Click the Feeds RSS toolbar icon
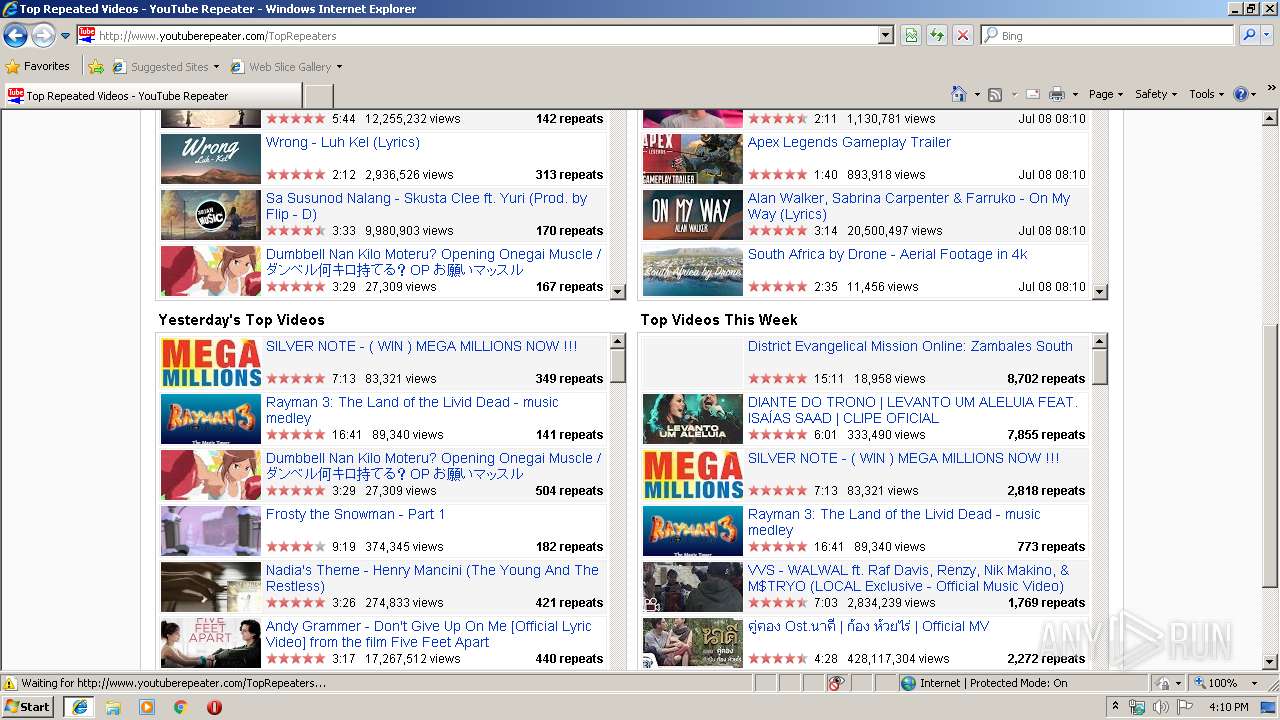The height and width of the screenshot is (720, 1280). pyautogui.click(x=995, y=94)
